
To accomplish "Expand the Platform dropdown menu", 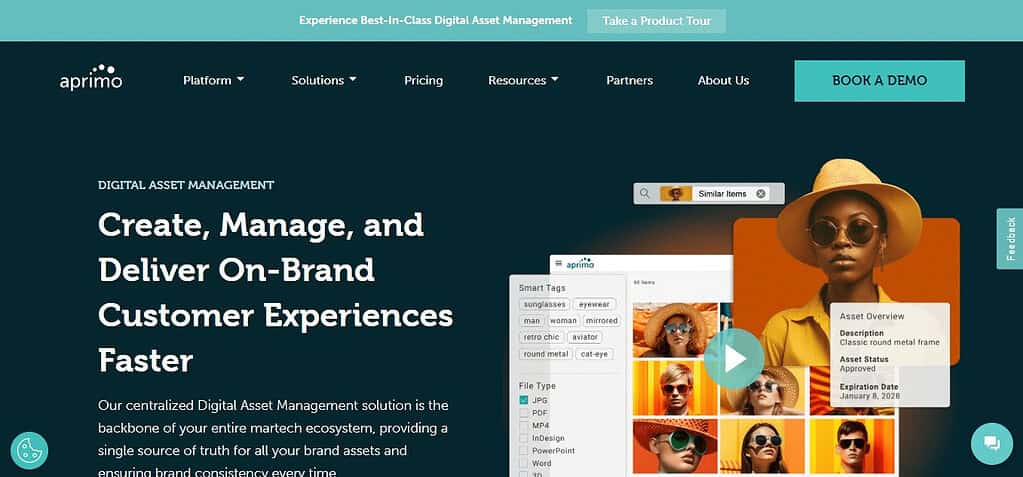I will pyautogui.click(x=213, y=80).
